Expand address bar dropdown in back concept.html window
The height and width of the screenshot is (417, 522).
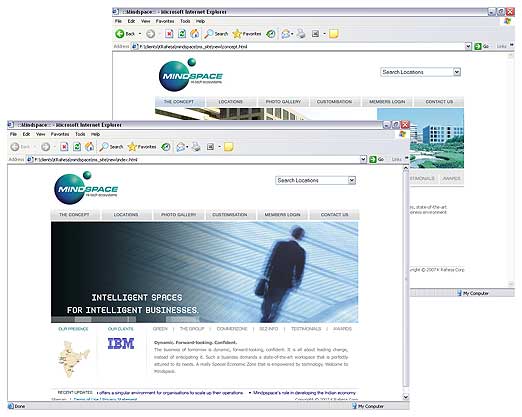click(468, 46)
